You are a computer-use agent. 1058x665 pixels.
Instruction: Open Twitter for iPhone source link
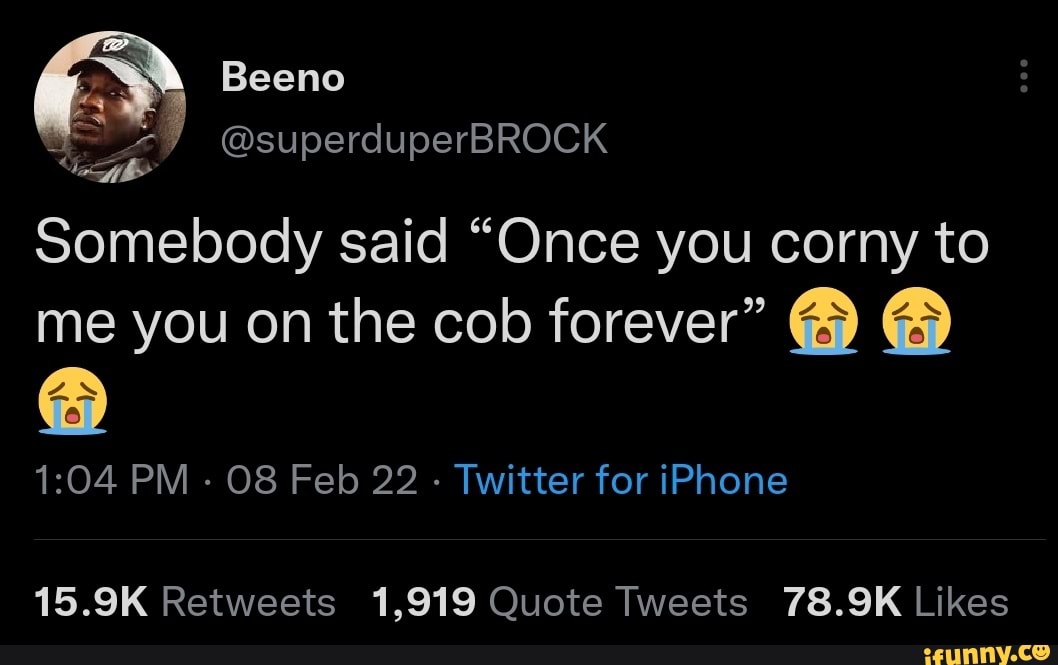[622, 480]
